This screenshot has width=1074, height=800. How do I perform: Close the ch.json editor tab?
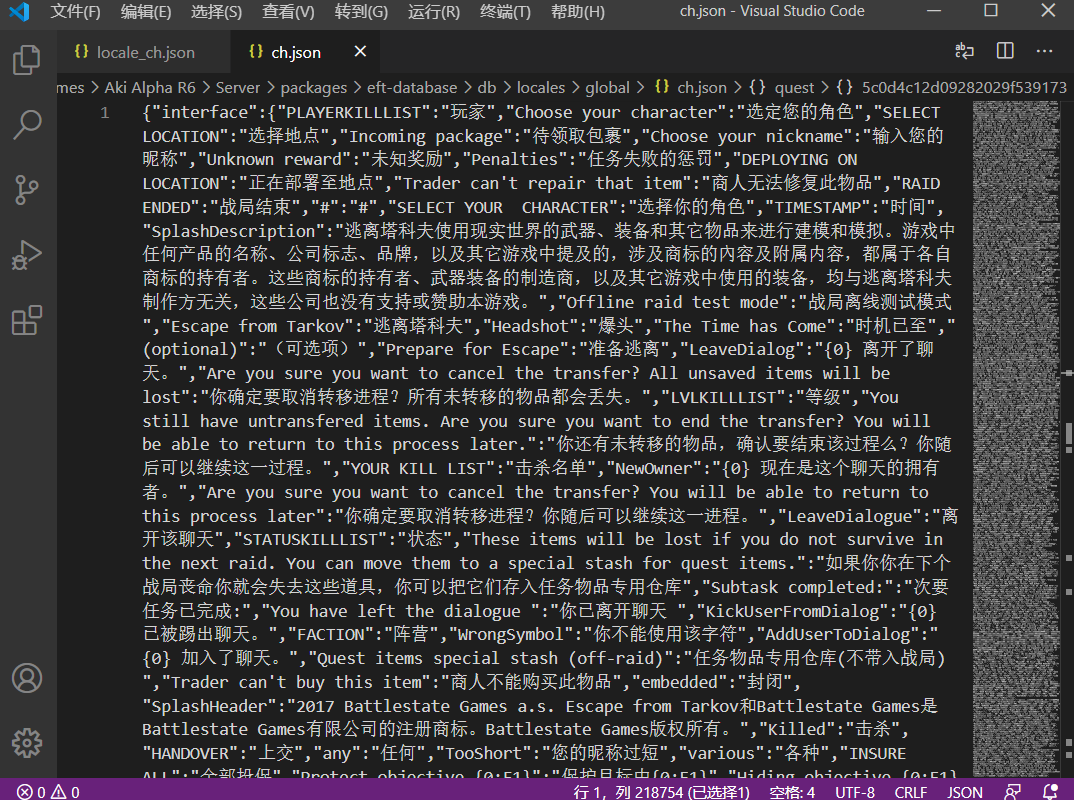point(360,51)
